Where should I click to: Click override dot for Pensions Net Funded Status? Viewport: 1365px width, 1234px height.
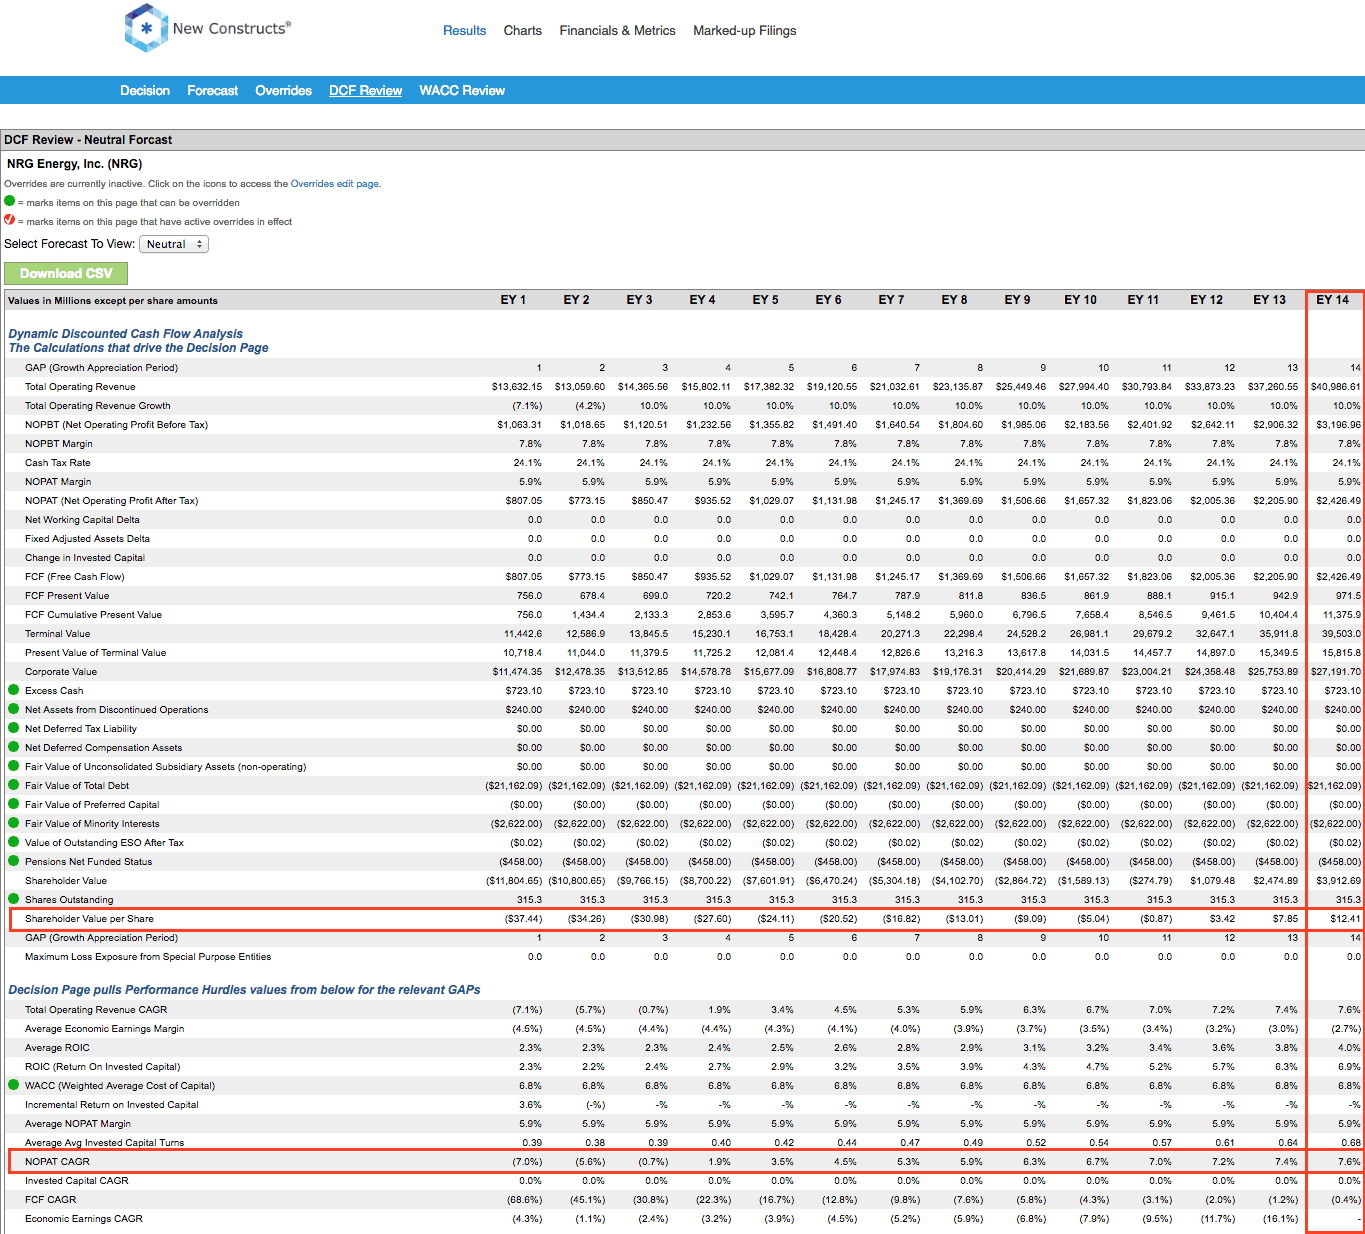point(14,861)
